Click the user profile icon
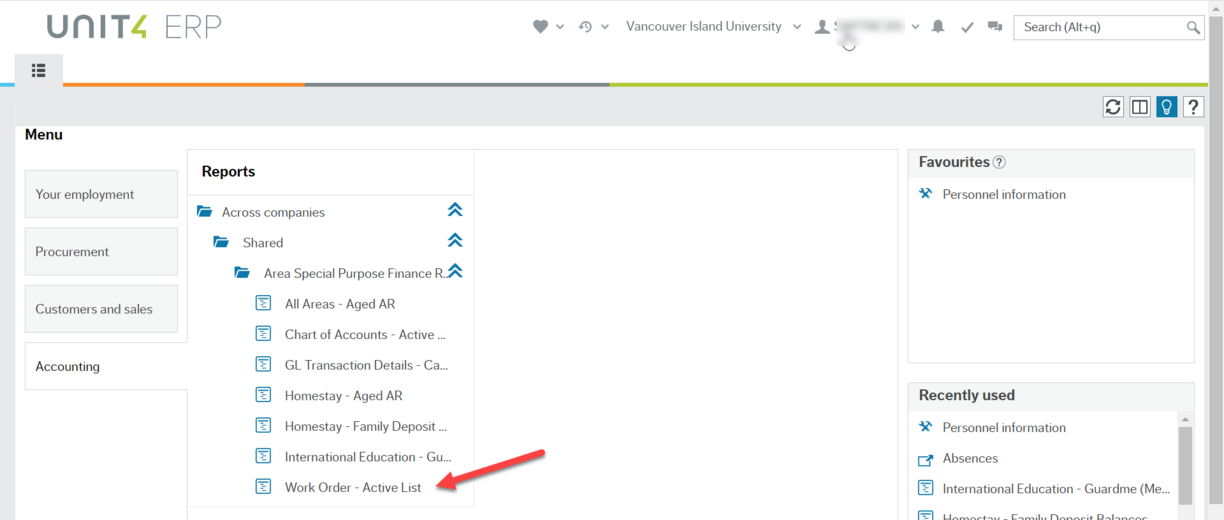Screen dimensions: 1224x520 (x=822, y=27)
